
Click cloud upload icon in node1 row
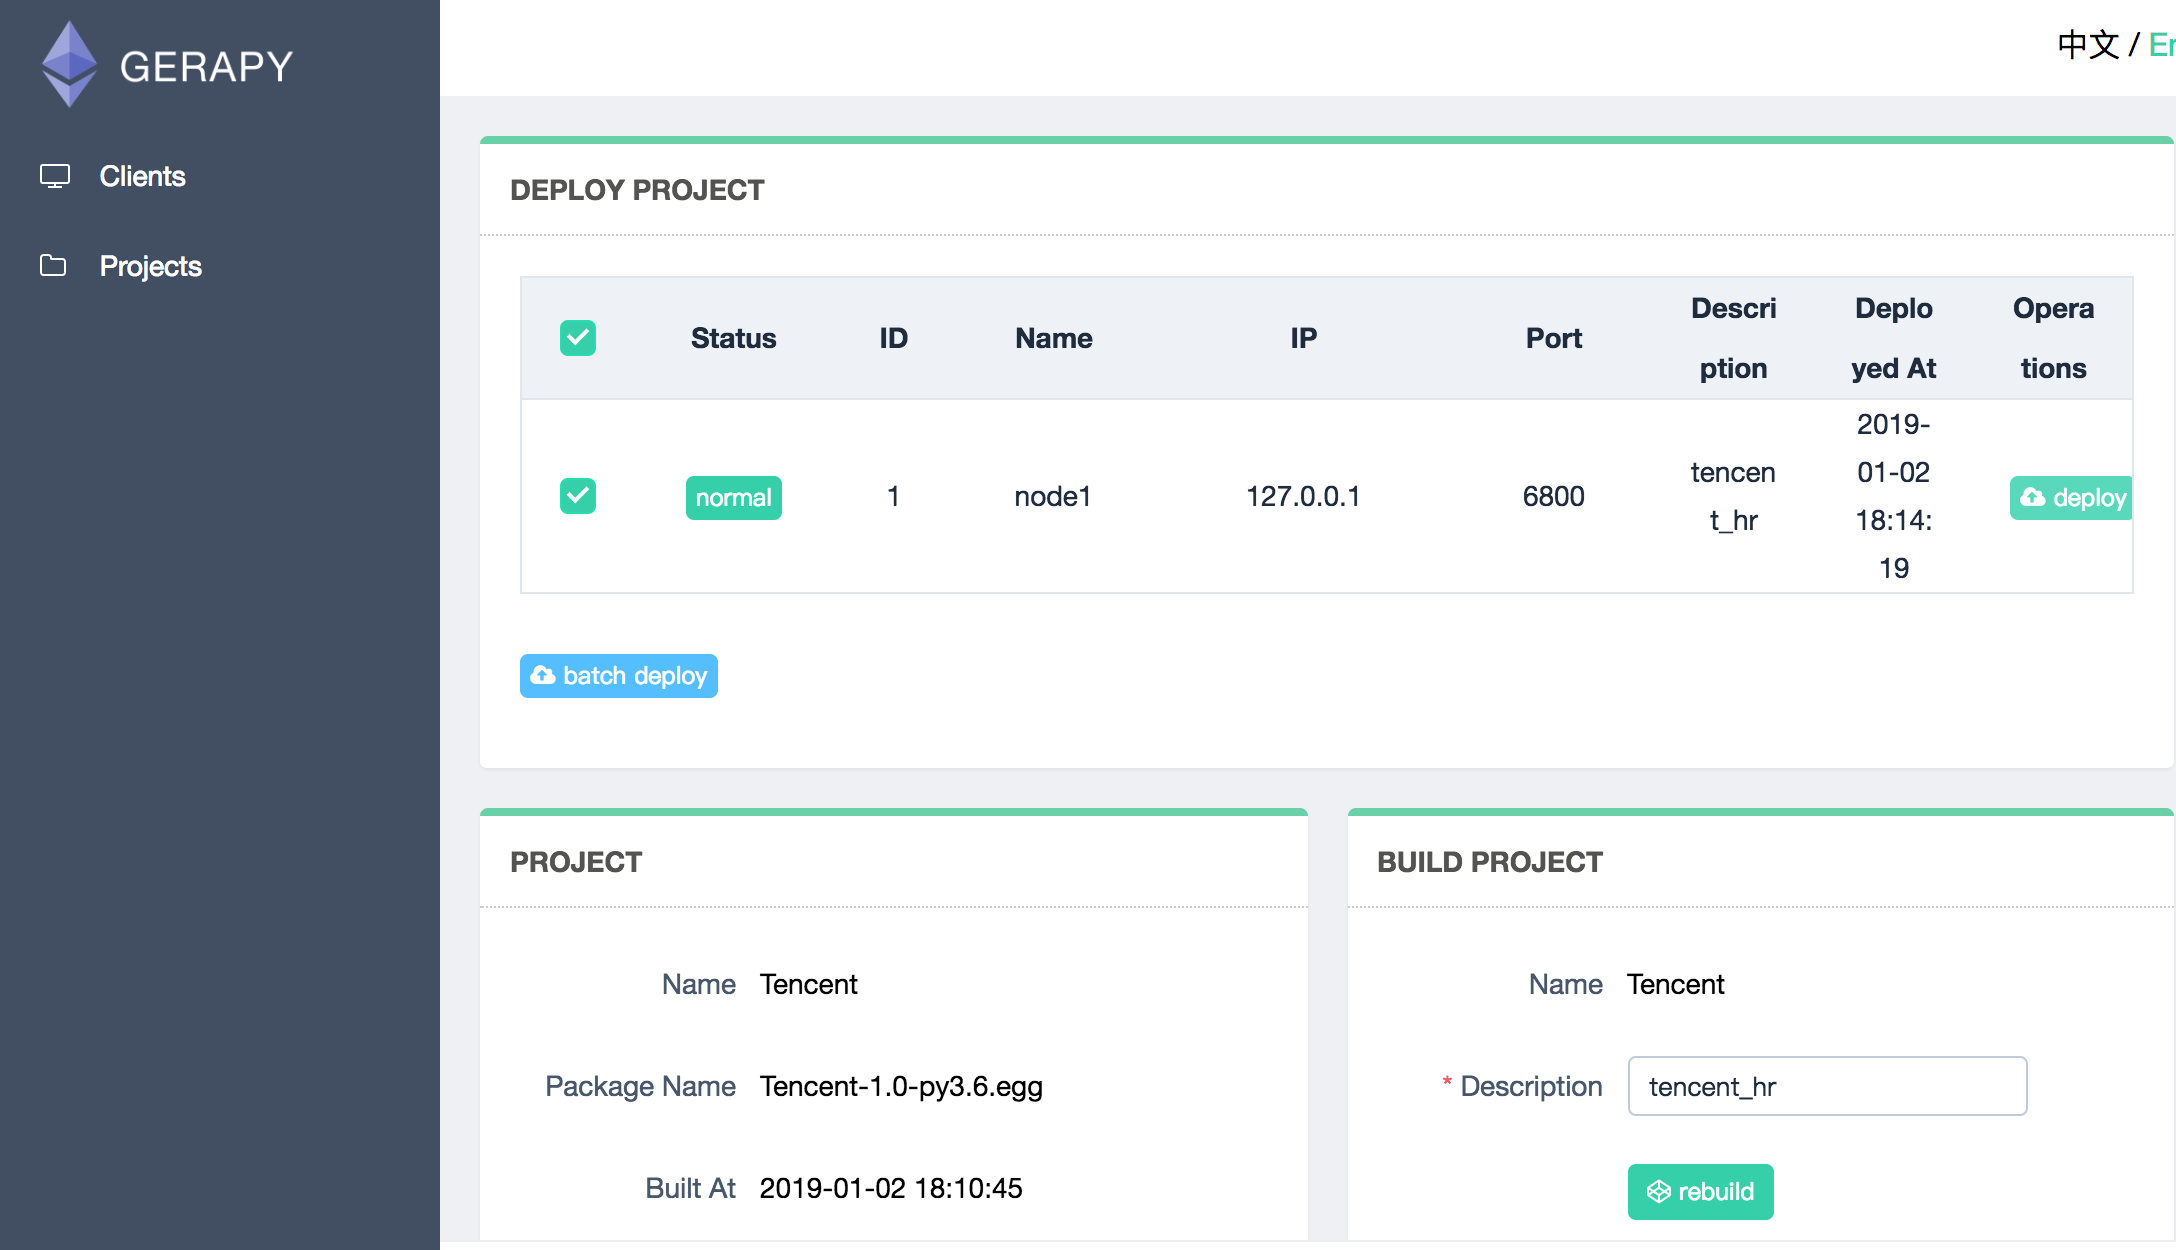[x=2032, y=497]
